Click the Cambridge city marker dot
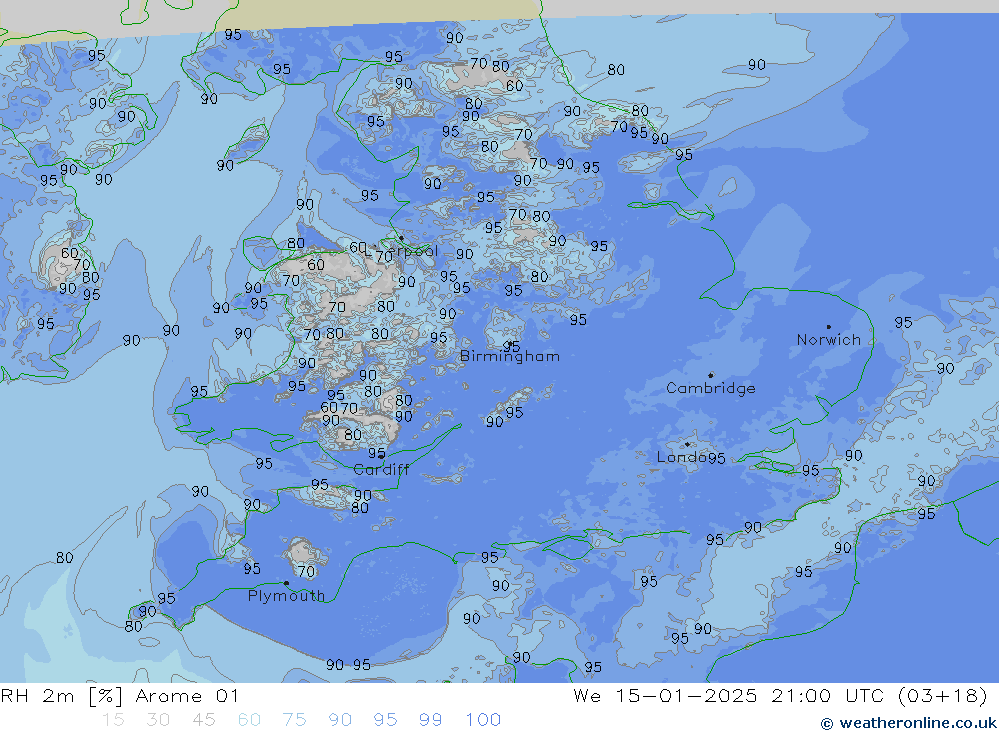Image resolution: width=1000 pixels, height=733 pixels. click(x=710, y=375)
